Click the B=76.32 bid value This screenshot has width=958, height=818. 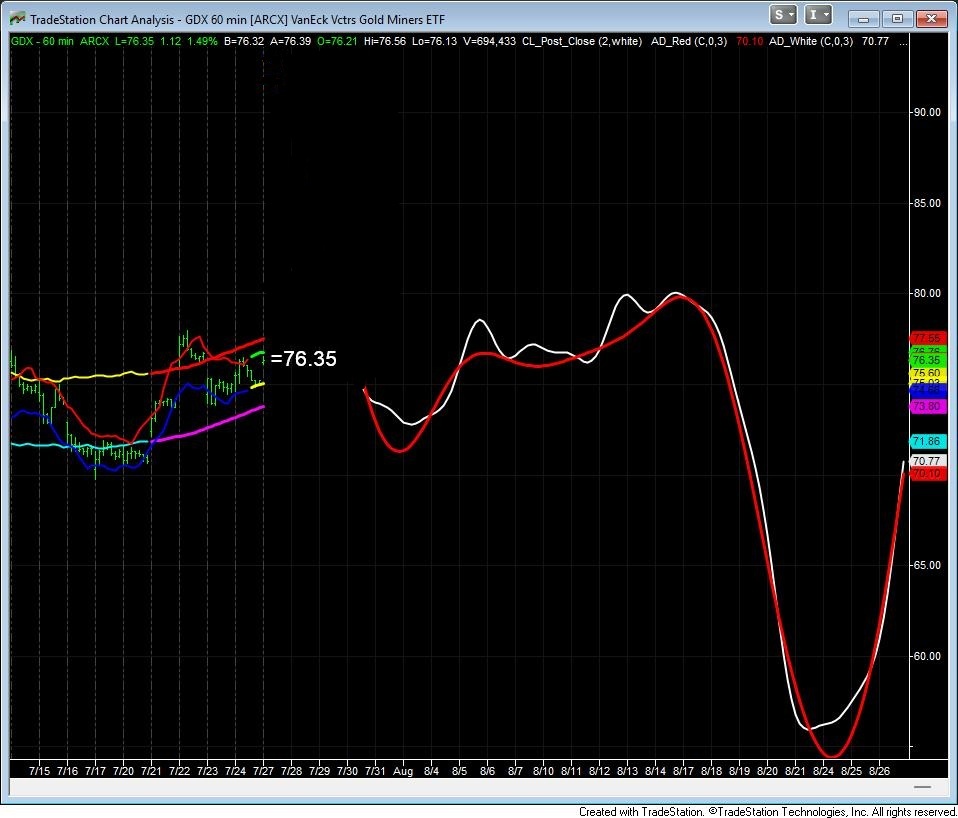click(x=244, y=42)
